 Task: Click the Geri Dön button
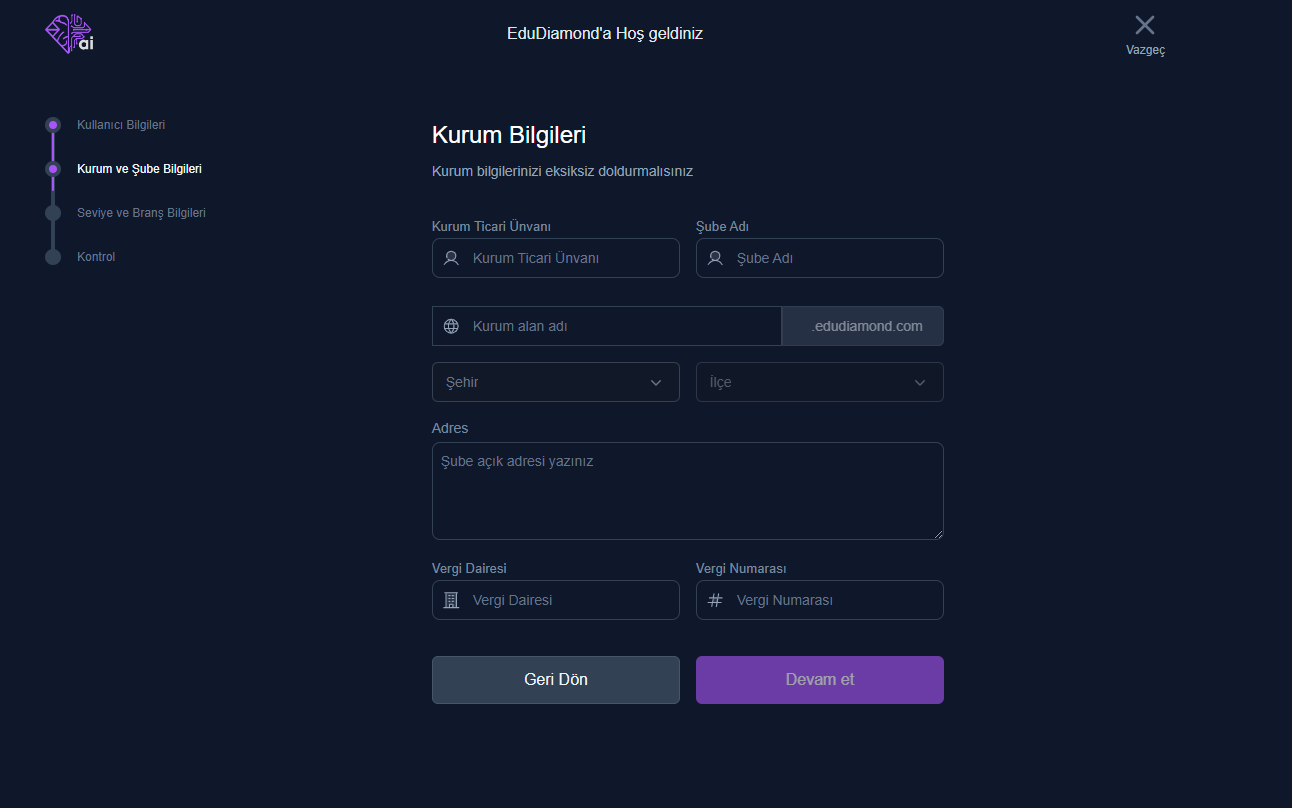click(556, 680)
